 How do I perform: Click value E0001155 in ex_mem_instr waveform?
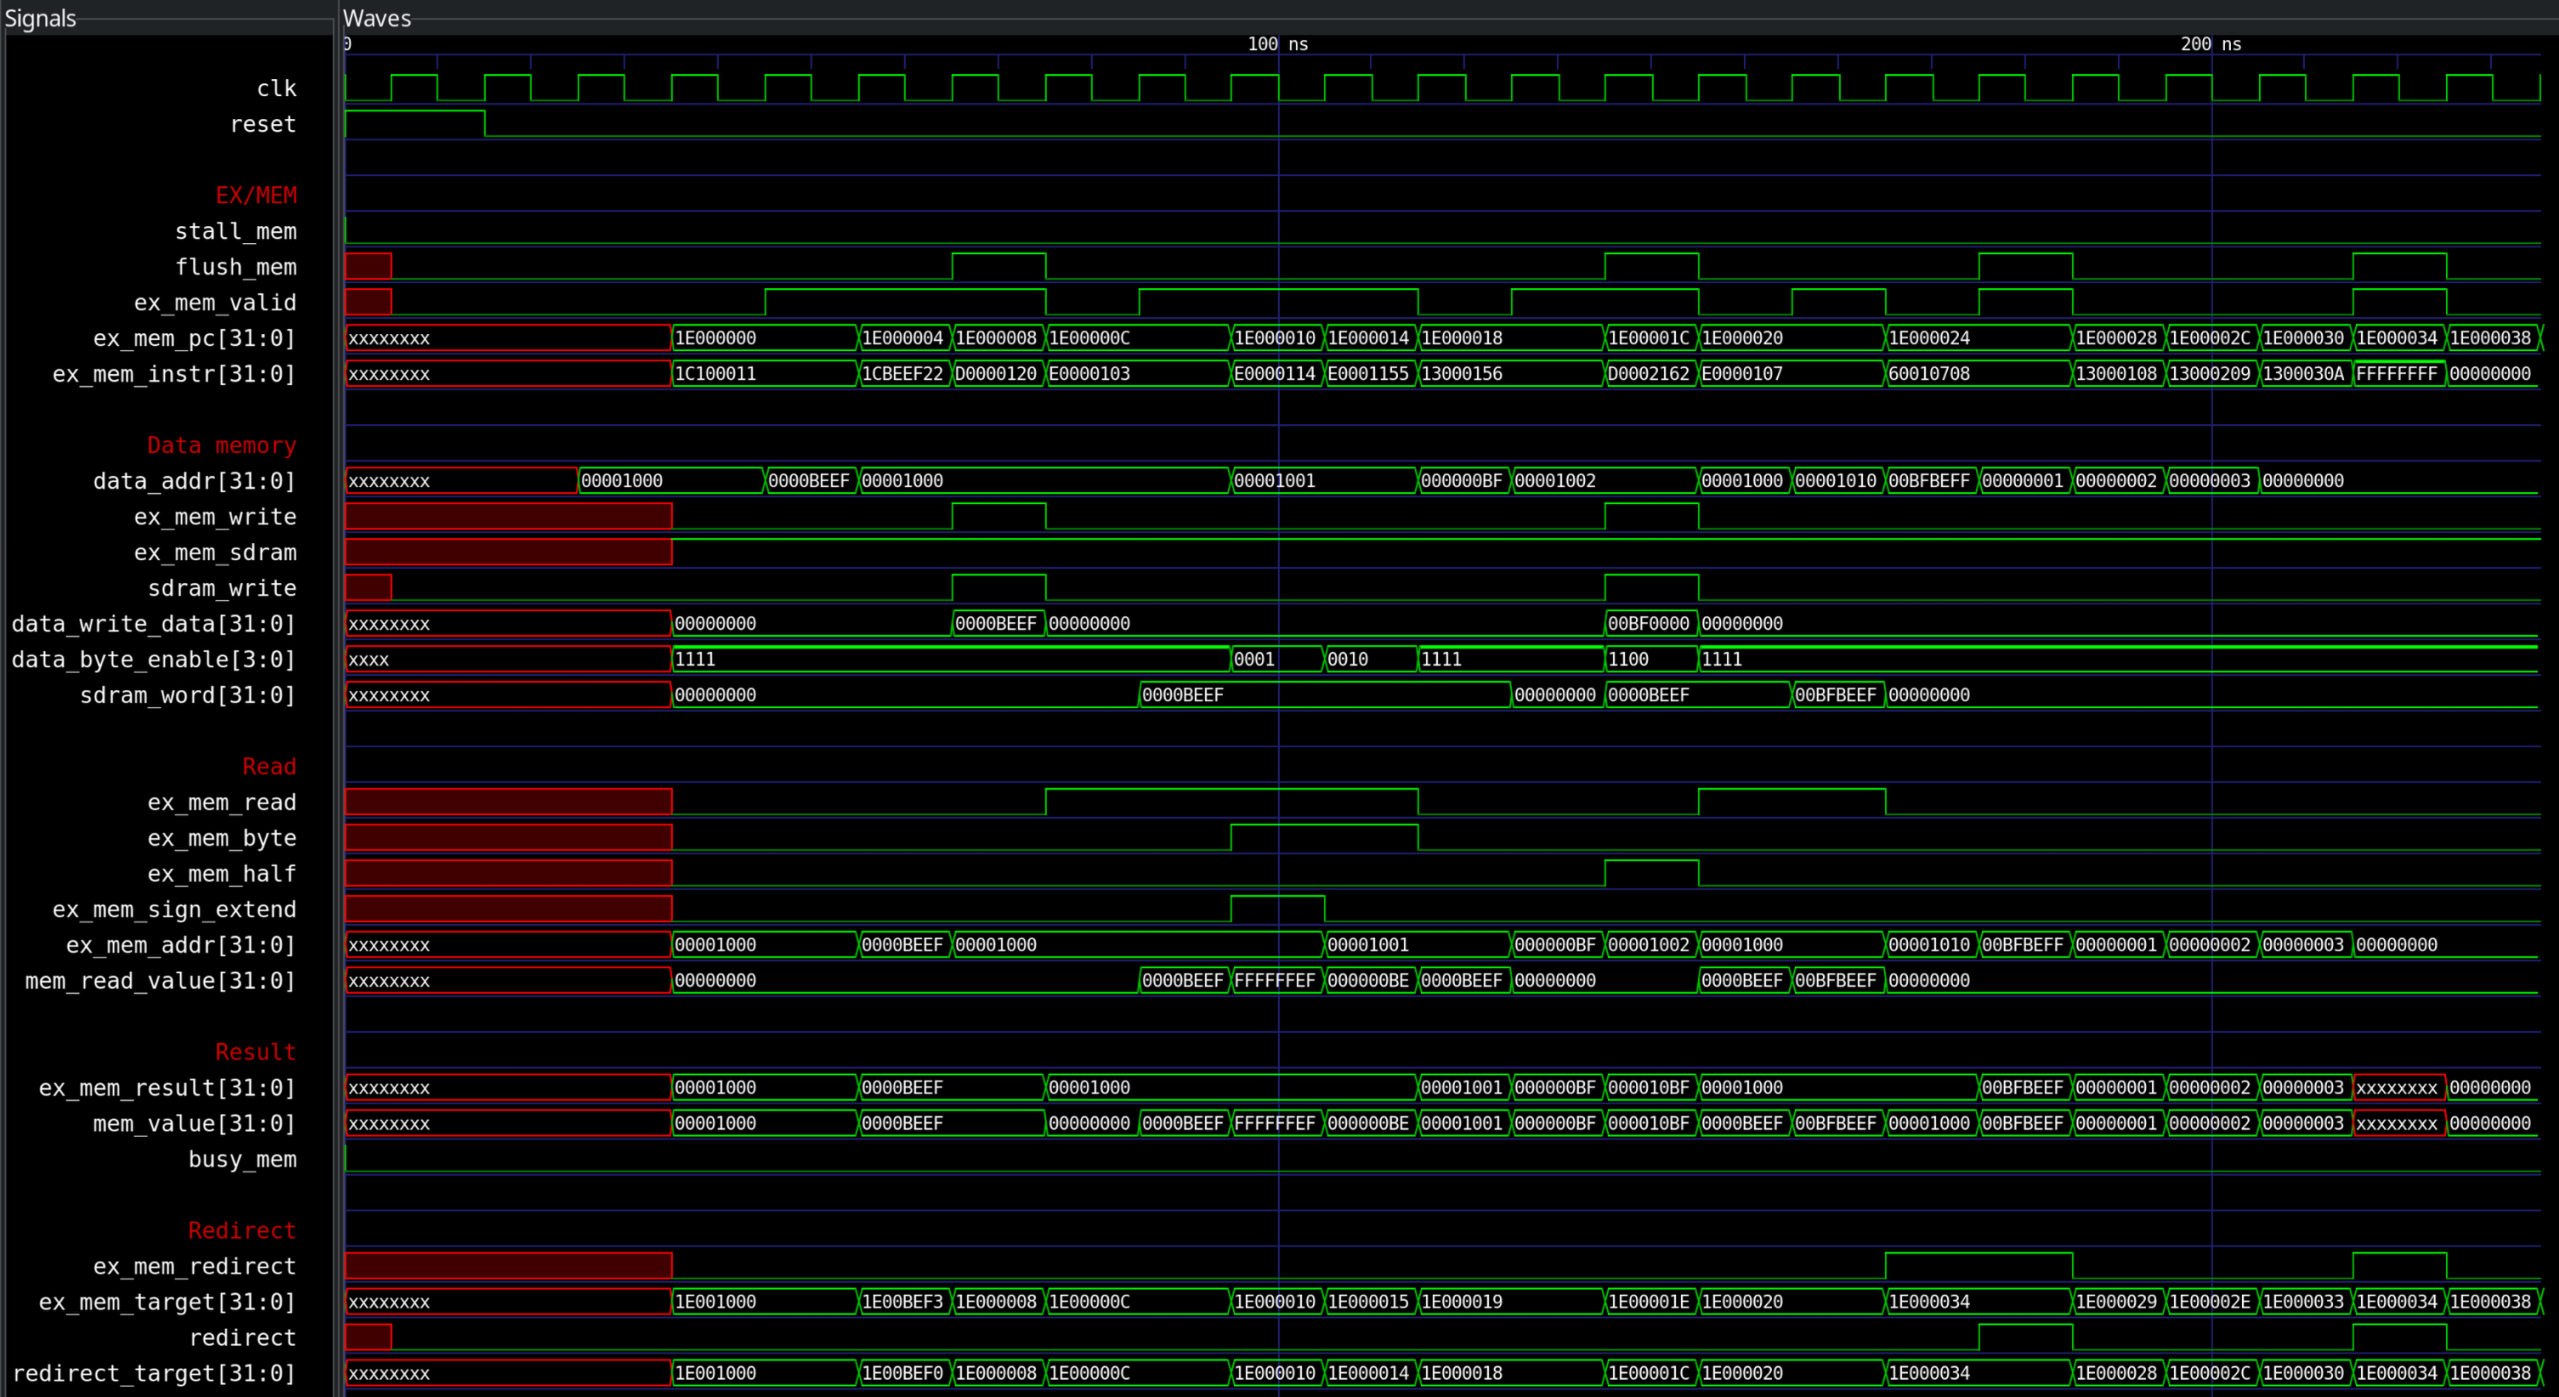coord(1369,374)
